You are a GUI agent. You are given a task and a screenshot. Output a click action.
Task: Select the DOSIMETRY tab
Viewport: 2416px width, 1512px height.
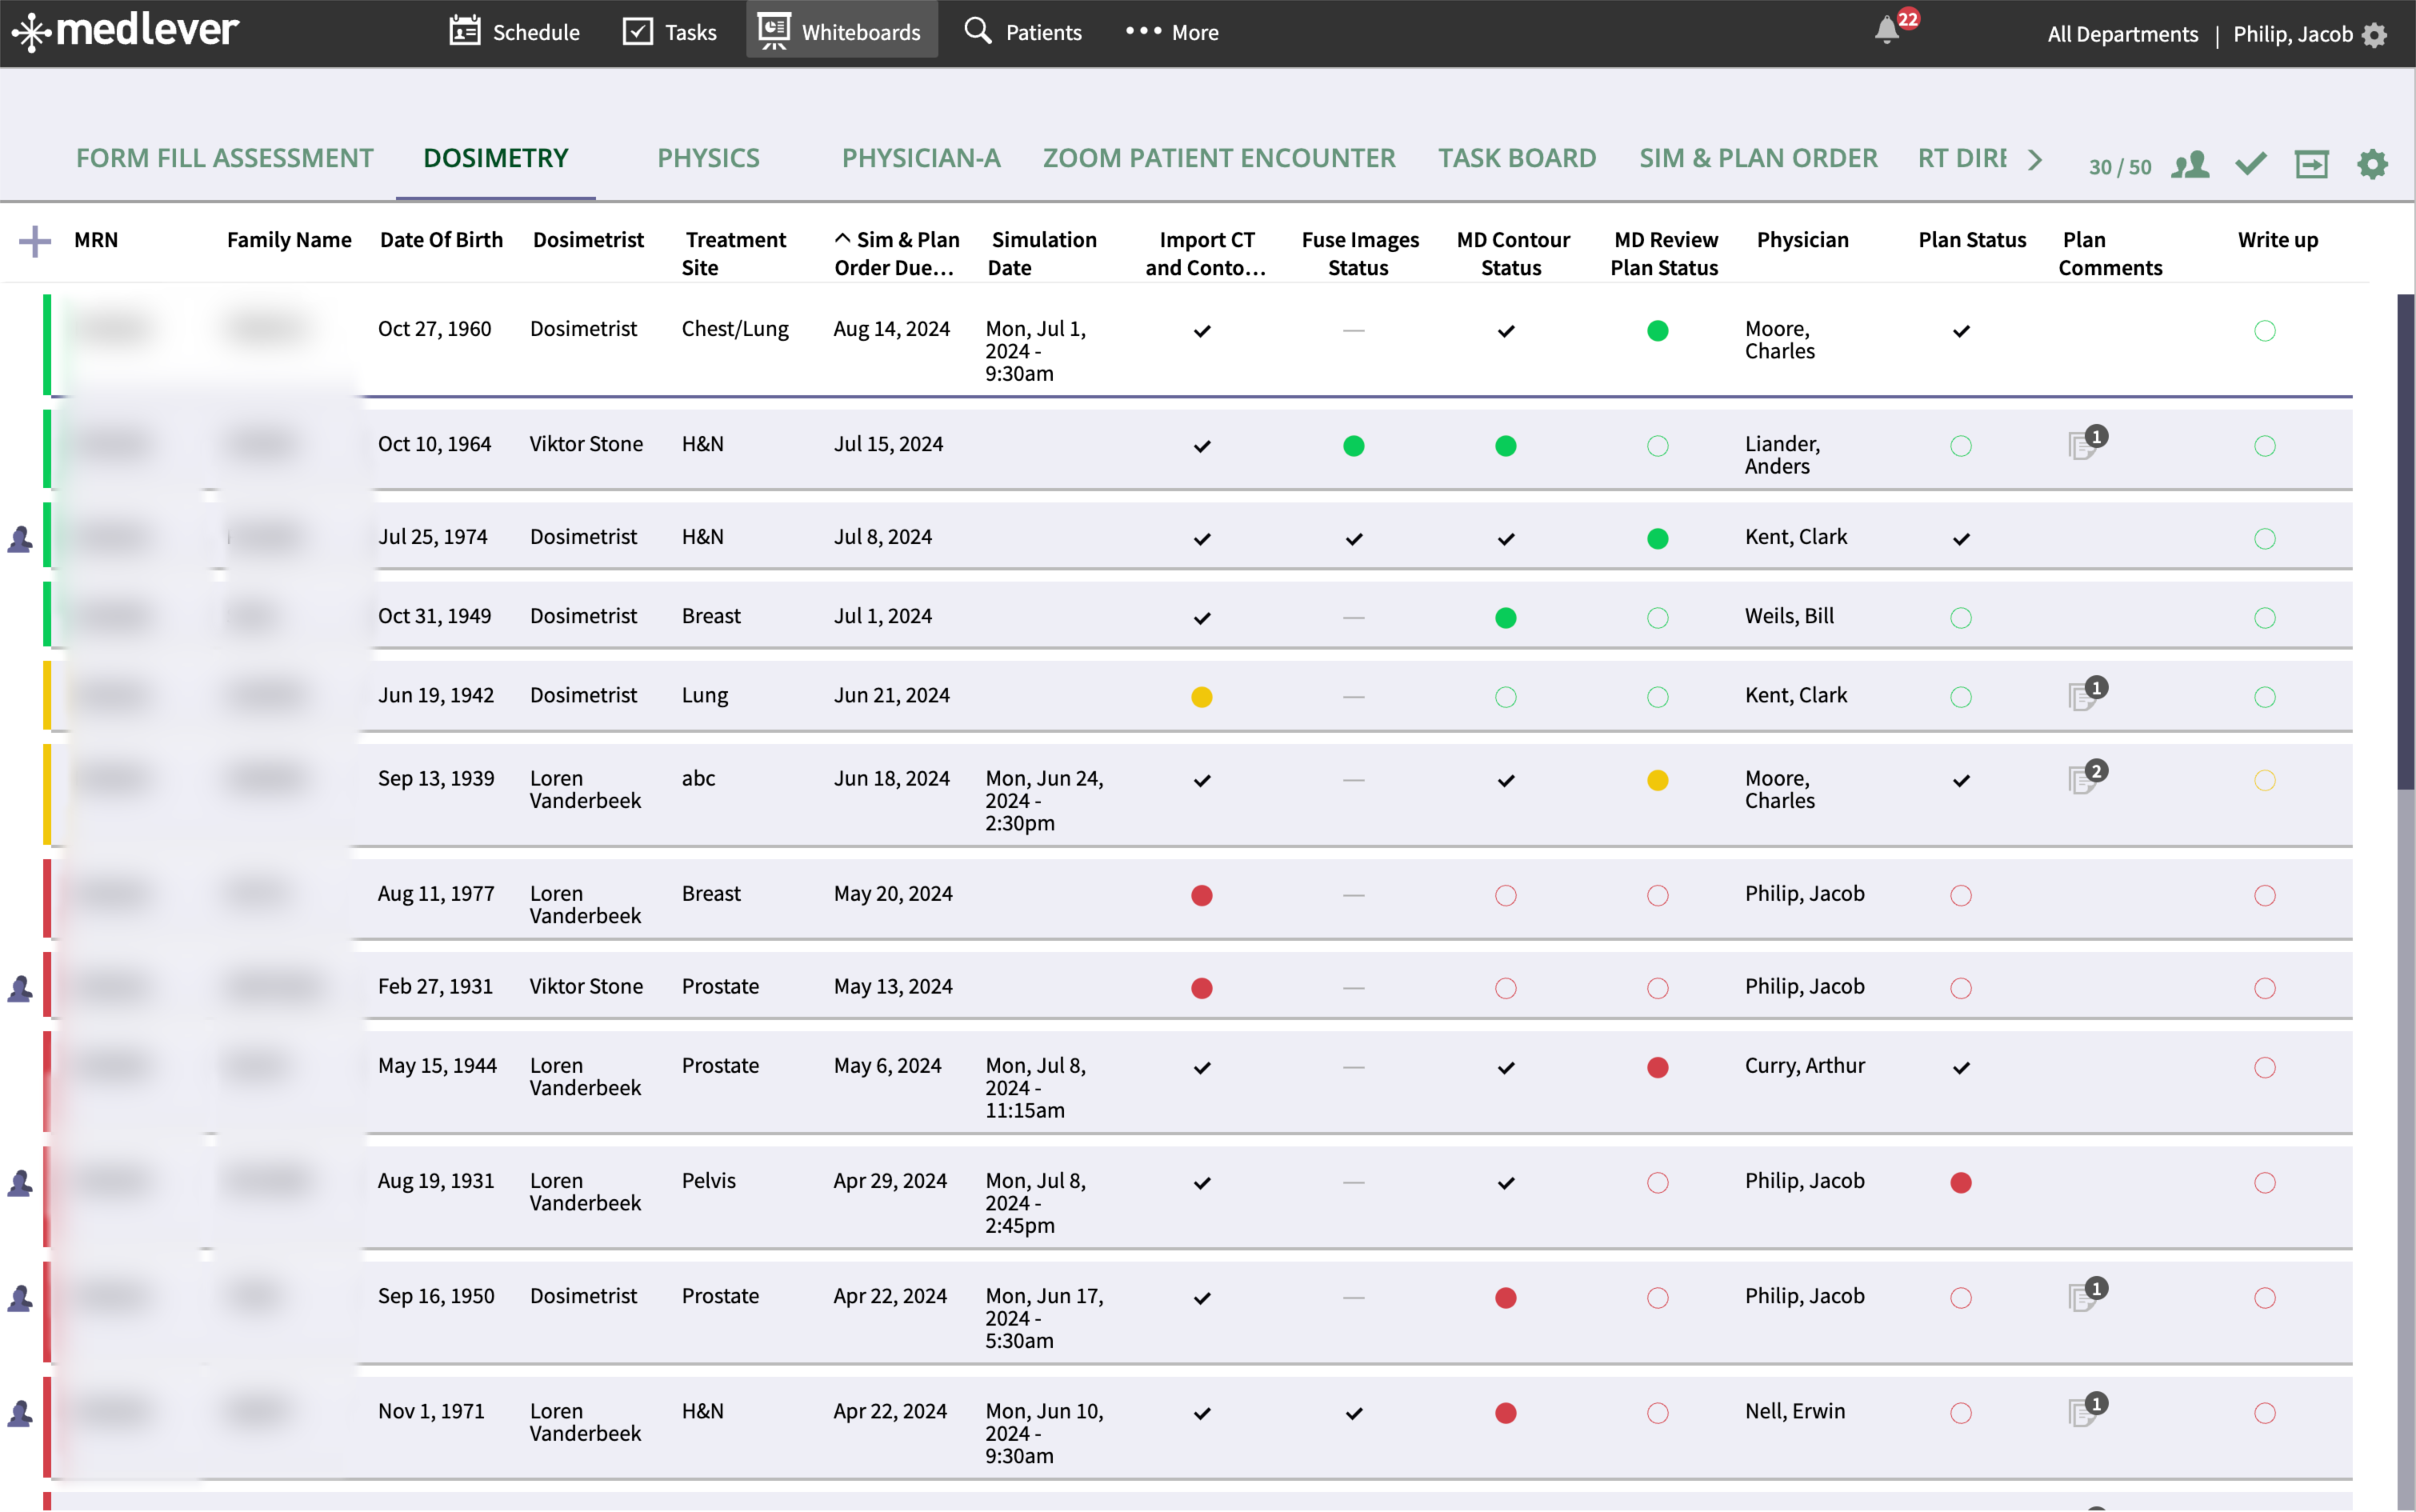tap(495, 158)
